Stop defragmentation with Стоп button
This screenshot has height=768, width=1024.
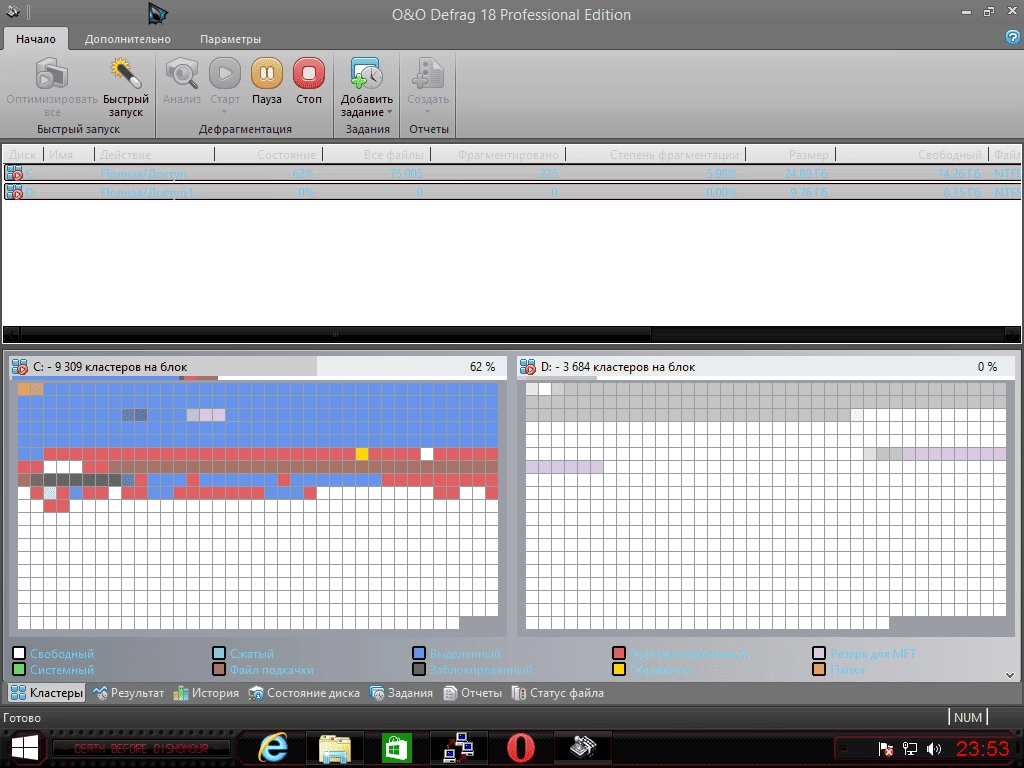pyautogui.click(x=309, y=73)
